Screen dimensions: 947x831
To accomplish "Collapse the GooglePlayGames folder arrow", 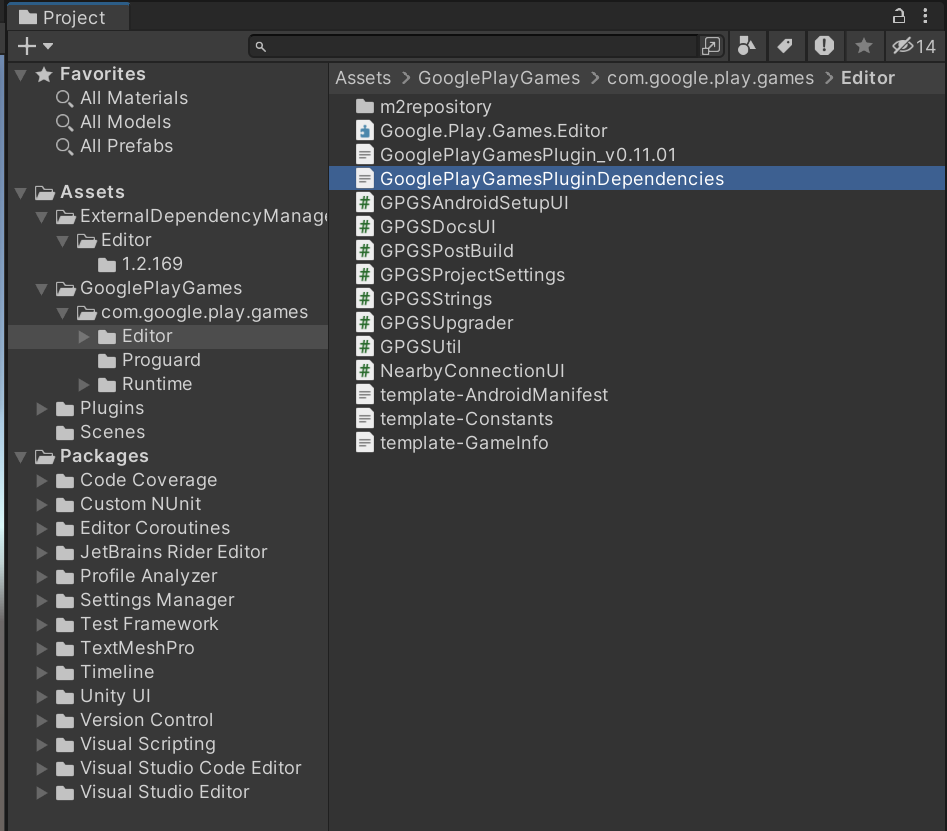I will coord(42,289).
